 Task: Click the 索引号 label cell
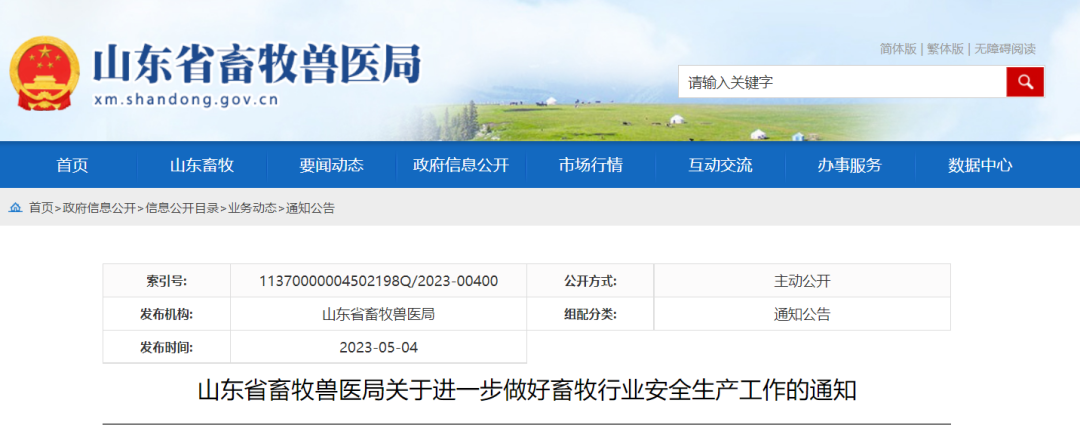(x=167, y=280)
